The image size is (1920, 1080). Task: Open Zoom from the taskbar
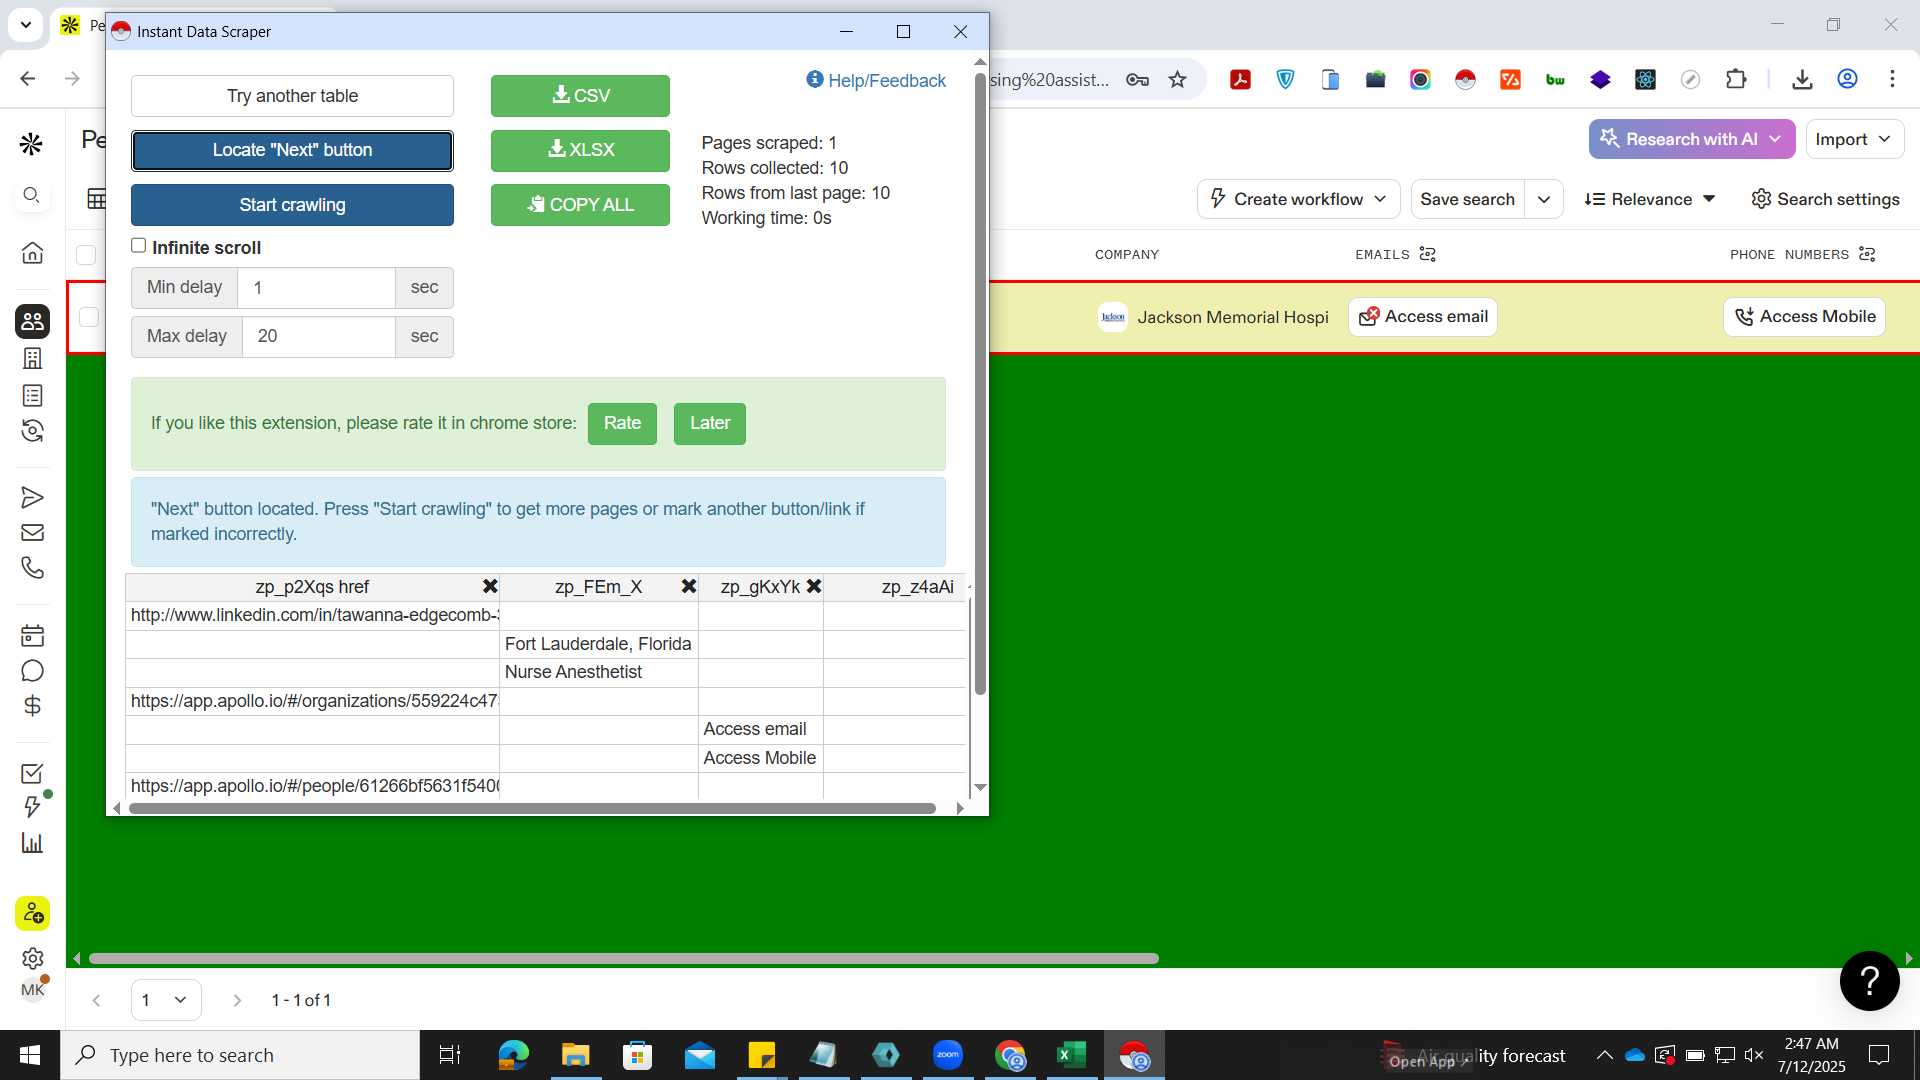(947, 1055)
